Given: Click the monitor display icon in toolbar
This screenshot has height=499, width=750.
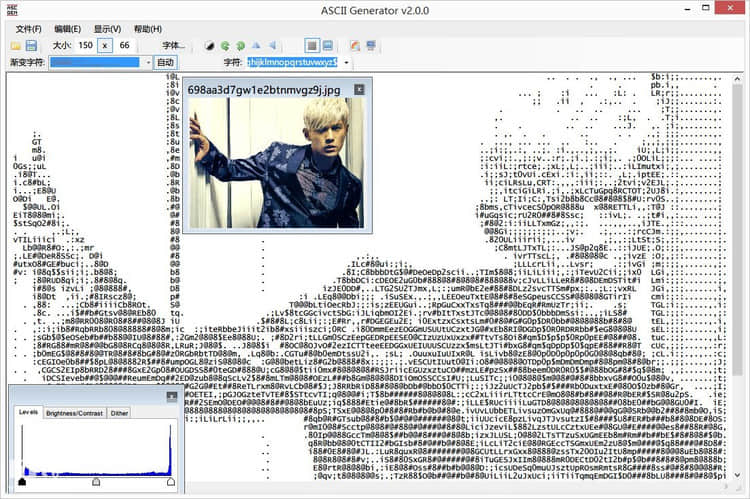Looking at the screenshot, I should pyautogui.click(x=371, y=45).
